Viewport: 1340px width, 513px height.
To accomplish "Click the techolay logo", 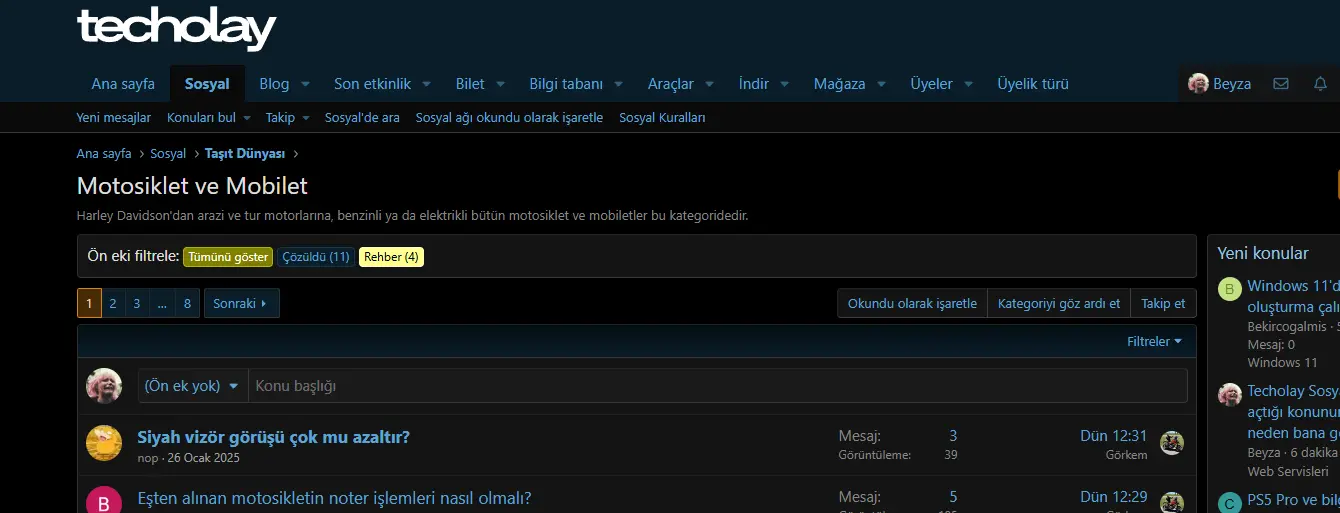I will click(176, 28).
